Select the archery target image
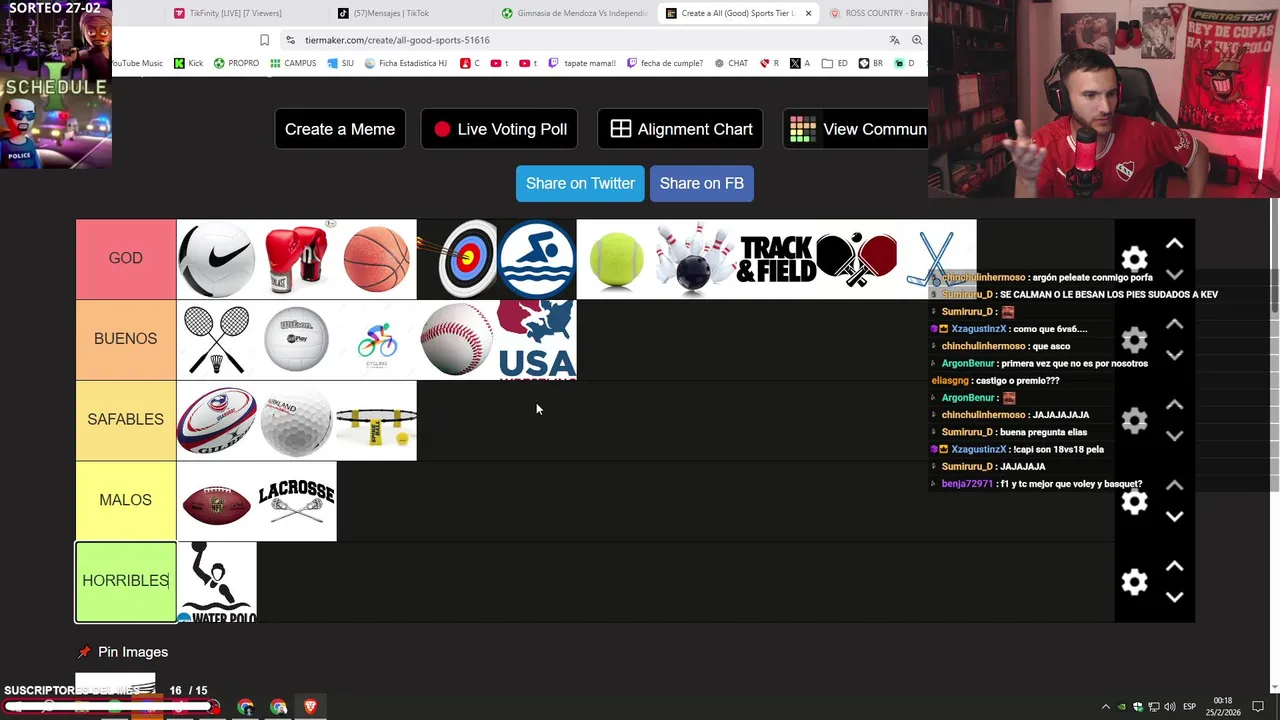This screenshot has width=1280, height=720. tap(456, 259)
